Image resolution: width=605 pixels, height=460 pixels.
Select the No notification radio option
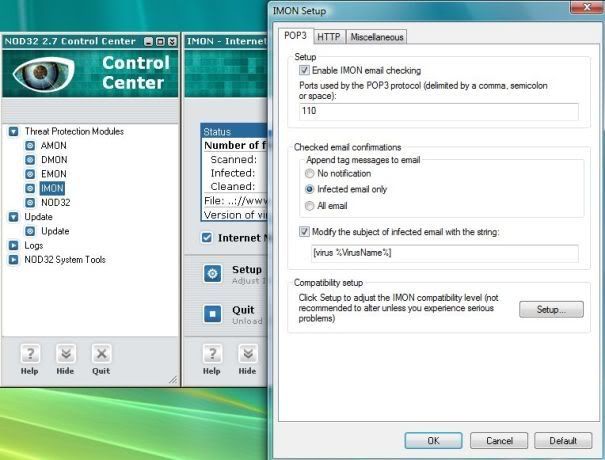pos(310,173)
